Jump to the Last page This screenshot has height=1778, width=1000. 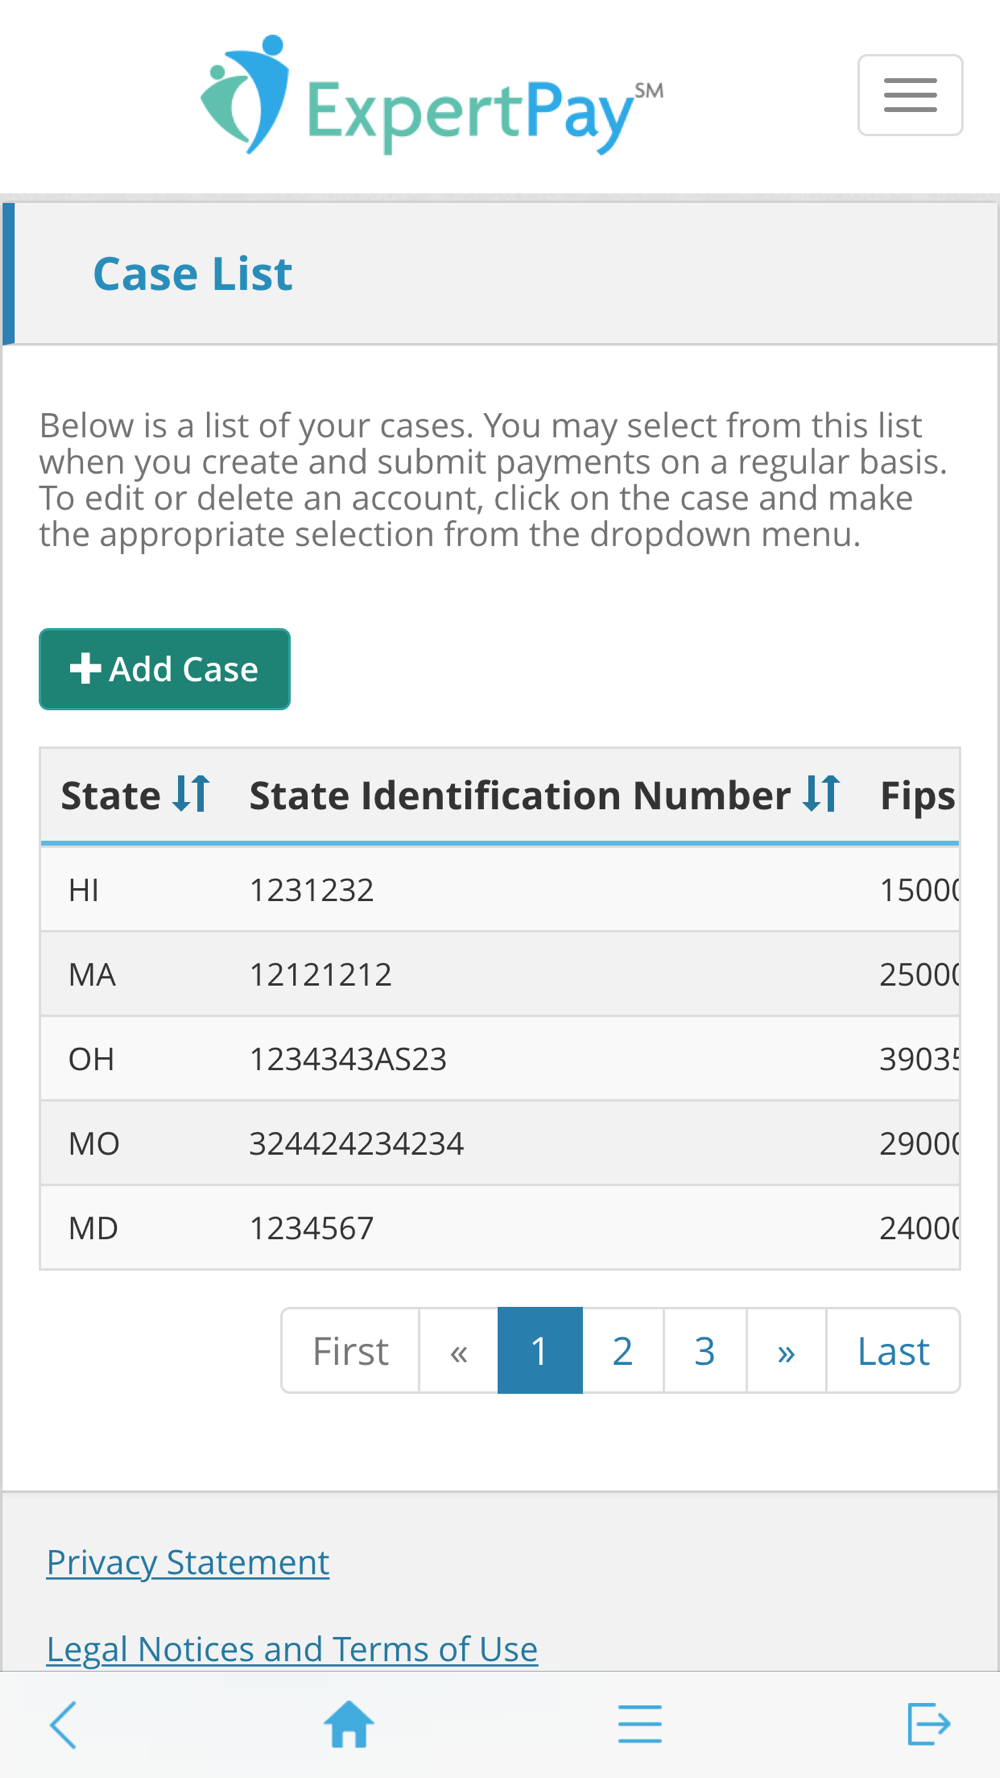pyautogui.click(x=893, y=1351)
